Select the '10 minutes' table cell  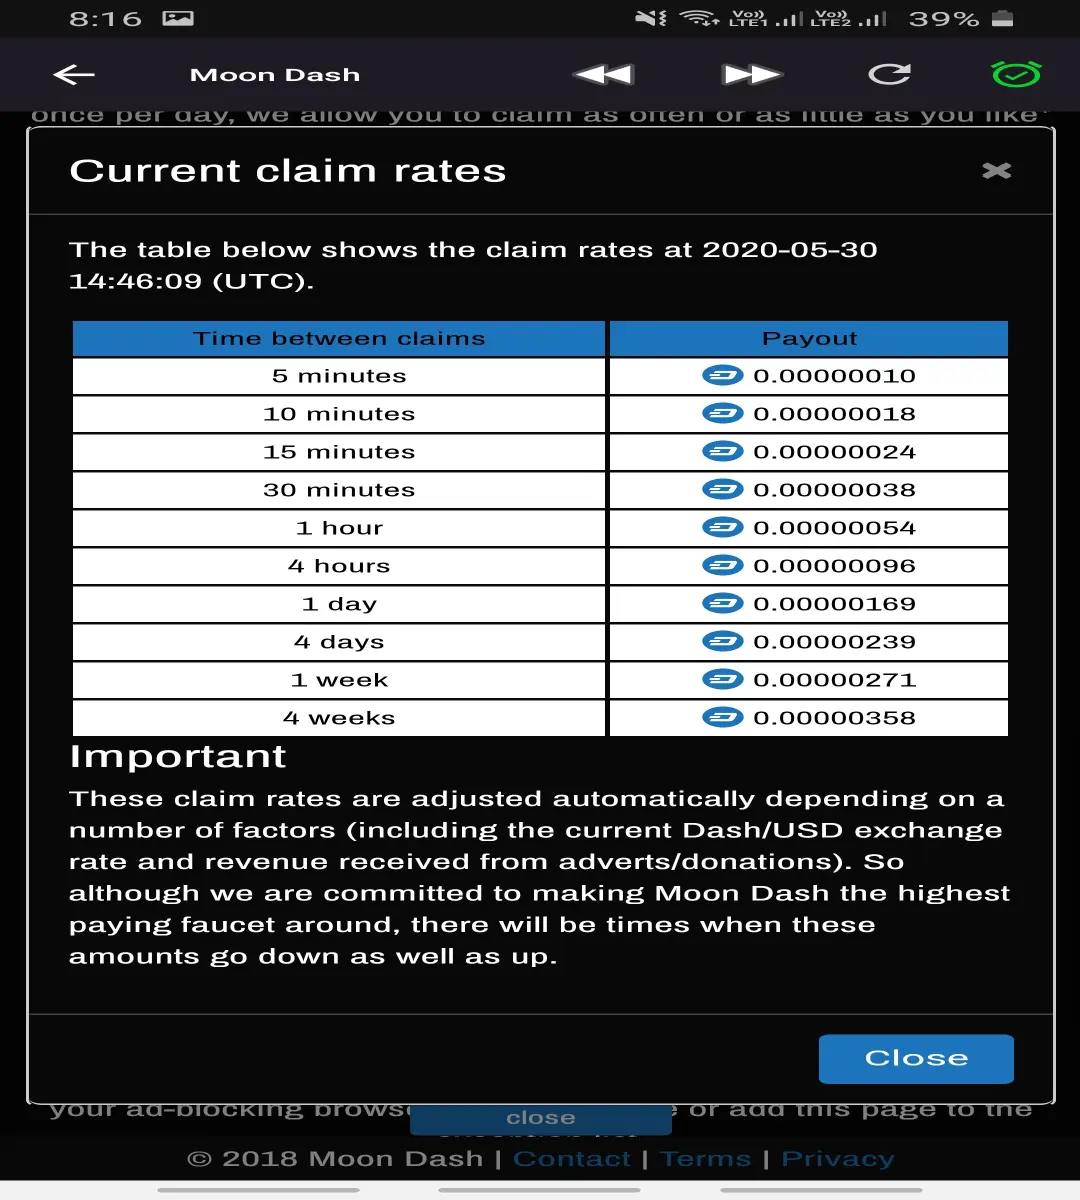point(339,414)
